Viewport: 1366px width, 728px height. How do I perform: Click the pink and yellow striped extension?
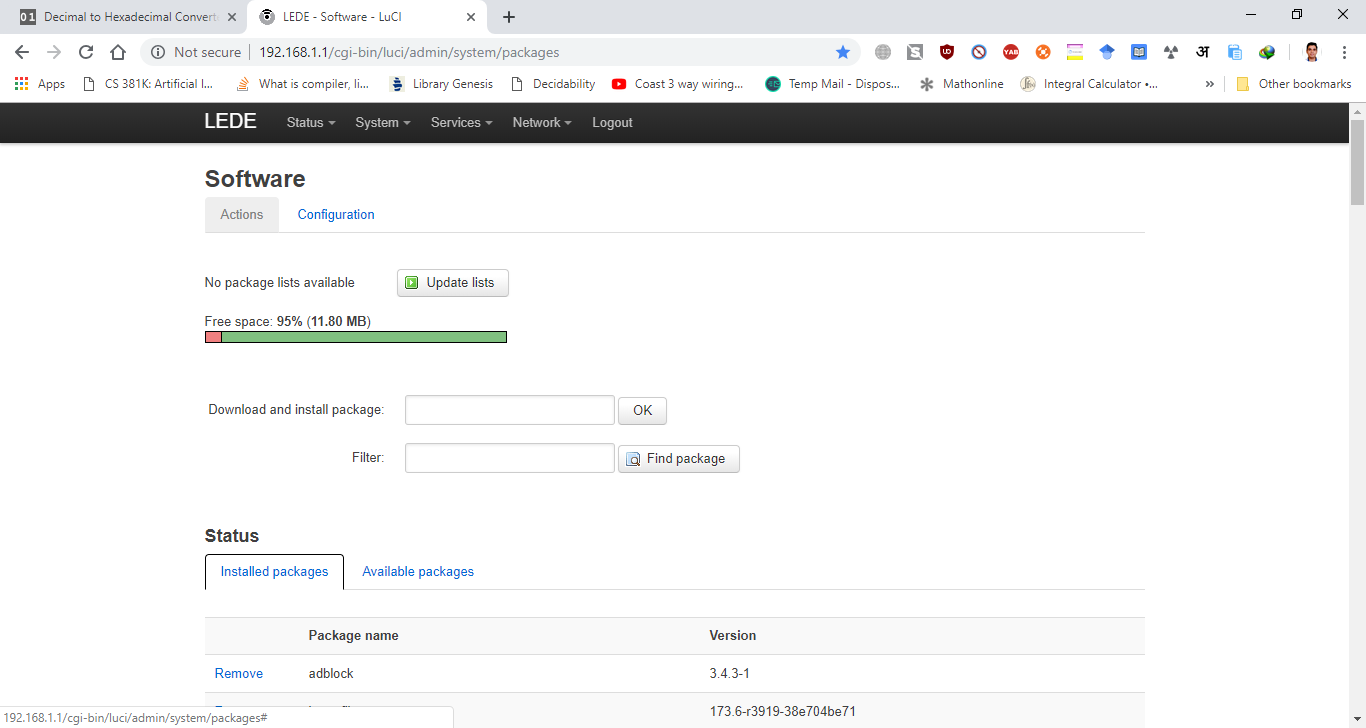point(1075,52)
